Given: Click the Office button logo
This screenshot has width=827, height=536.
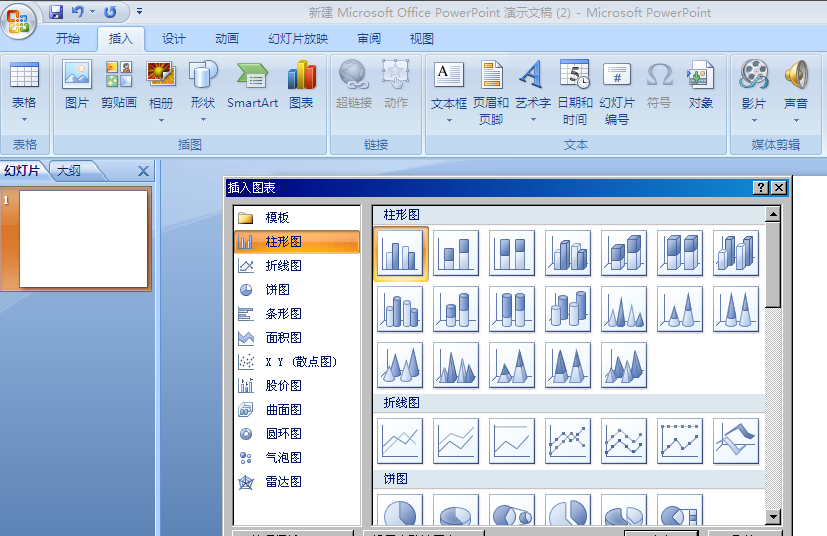Looking at the screenshot, I should [18, 21].
